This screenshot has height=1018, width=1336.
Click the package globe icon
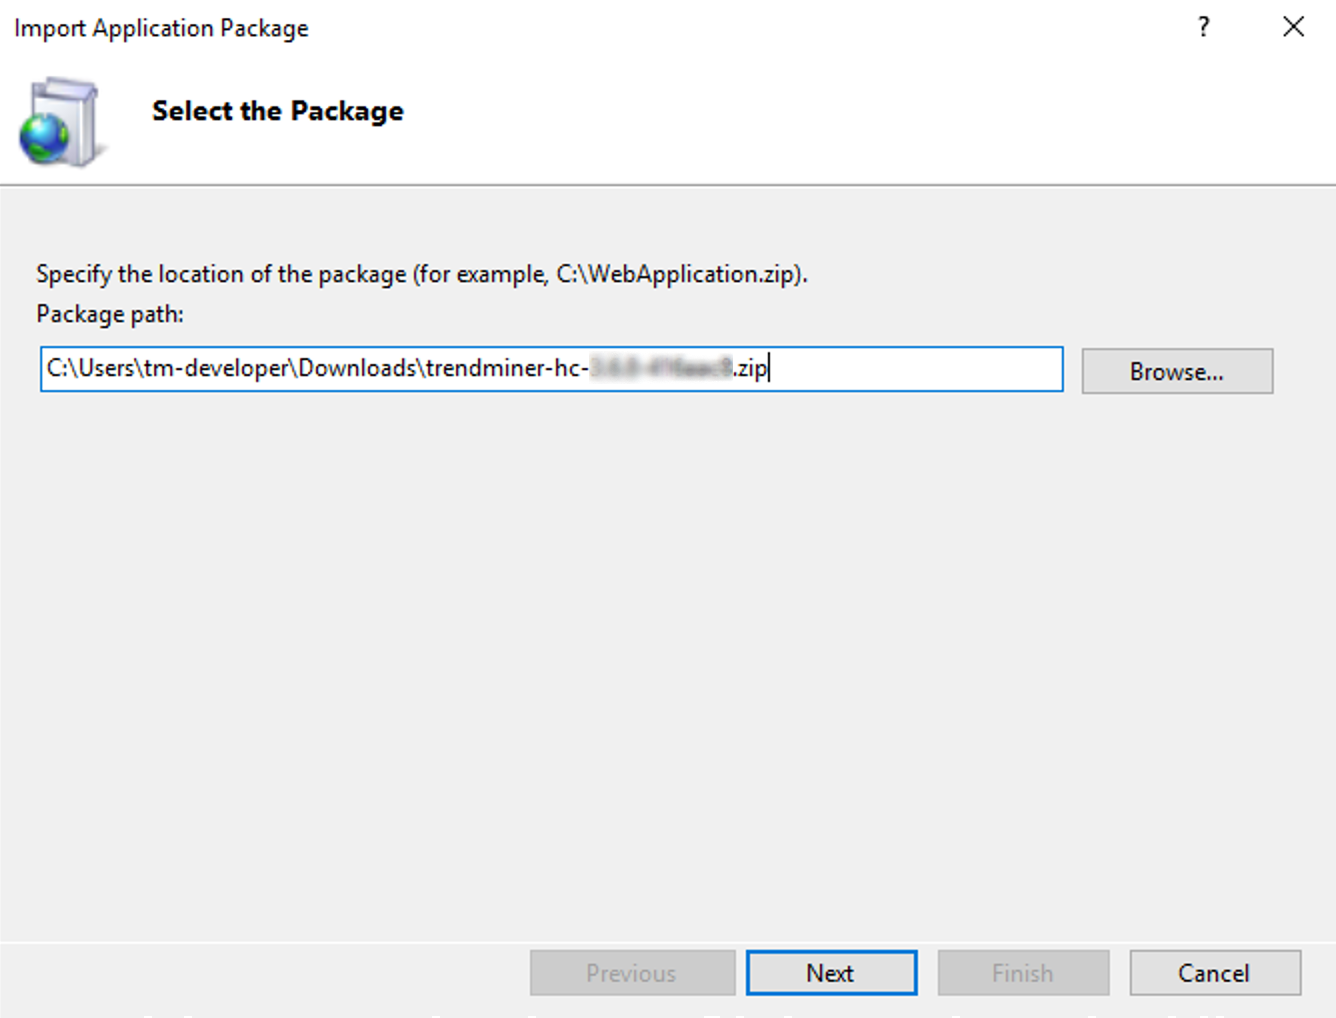(x=58, y=124)
